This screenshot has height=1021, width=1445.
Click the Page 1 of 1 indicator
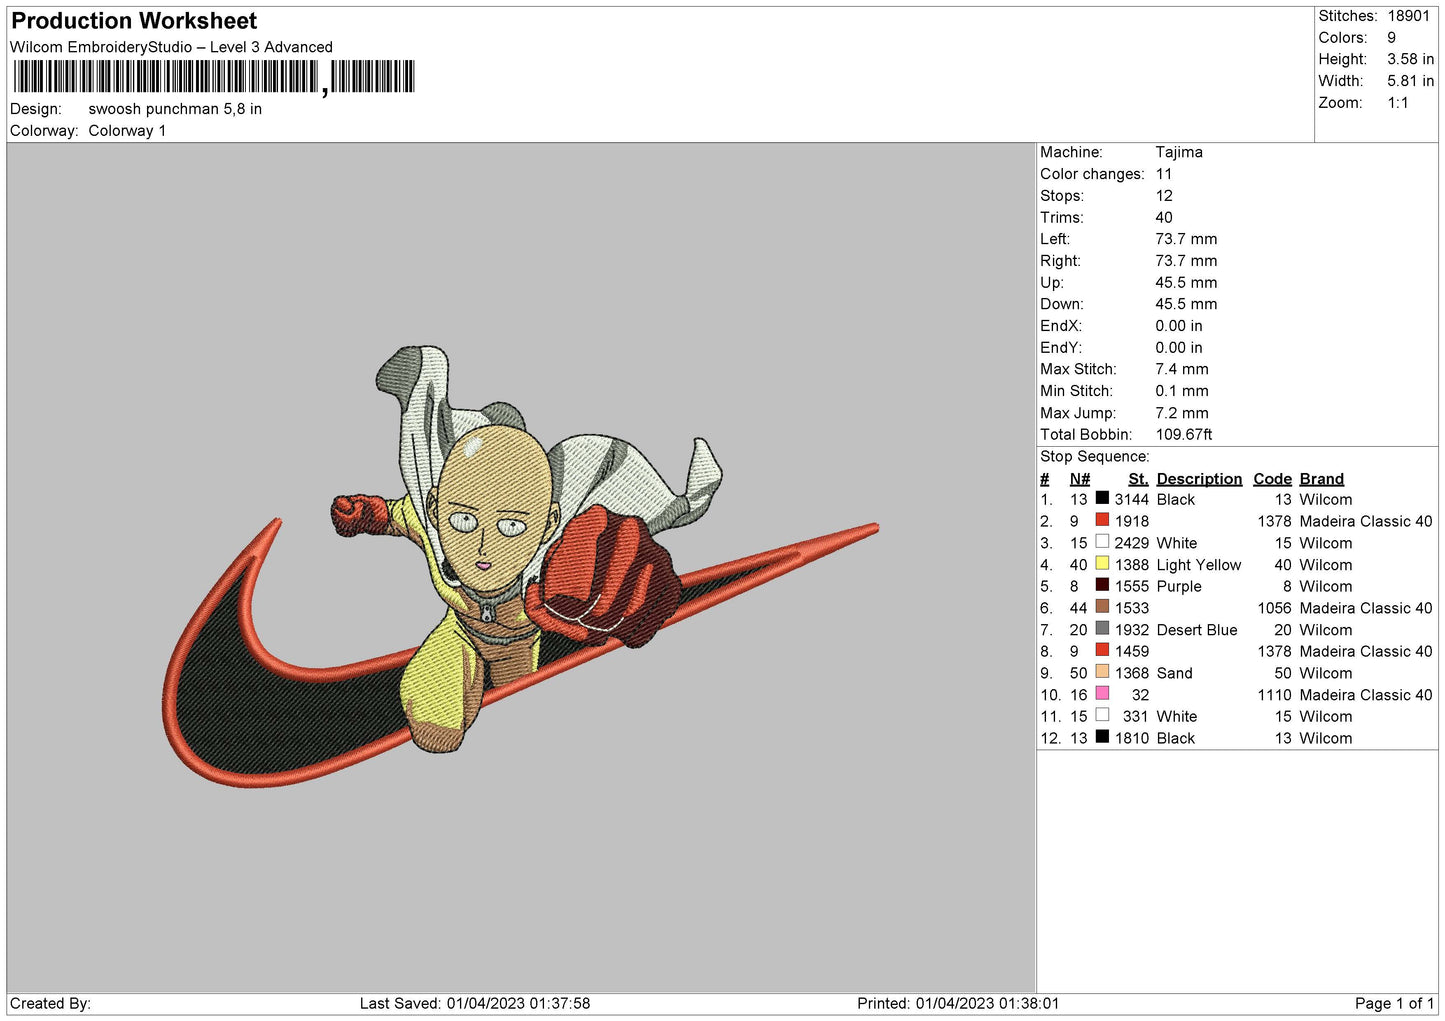click(1393, 1003)
